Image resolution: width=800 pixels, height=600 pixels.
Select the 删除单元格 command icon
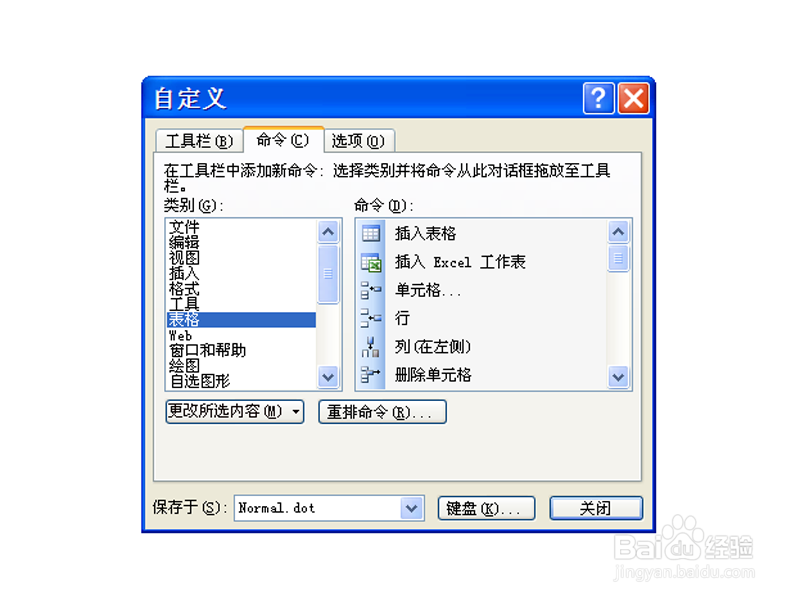coord(371,375)
